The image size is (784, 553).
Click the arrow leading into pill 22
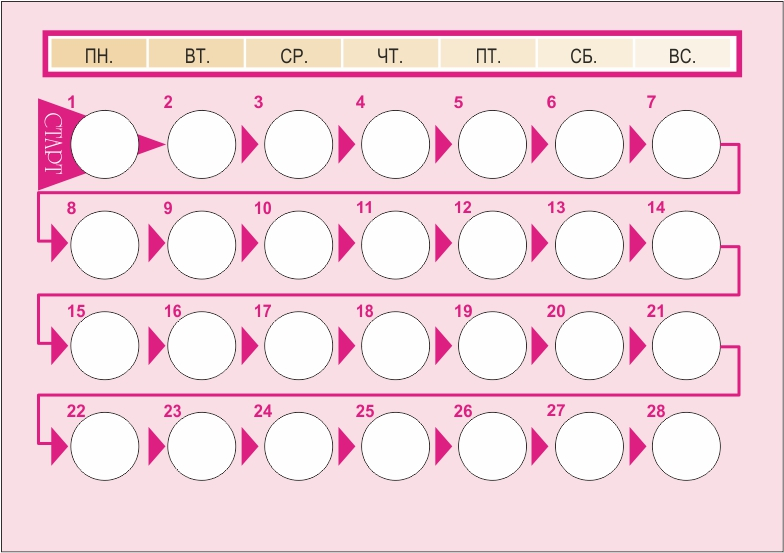[x=58, y=445]
